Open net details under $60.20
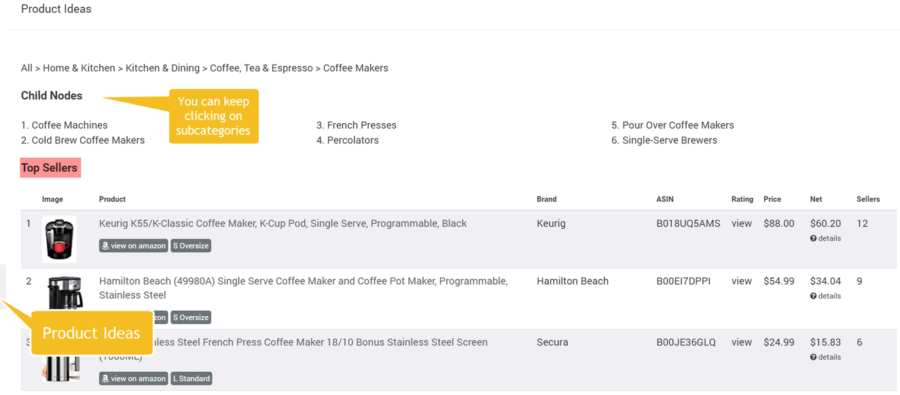900x395 pixels. (825, 238)
